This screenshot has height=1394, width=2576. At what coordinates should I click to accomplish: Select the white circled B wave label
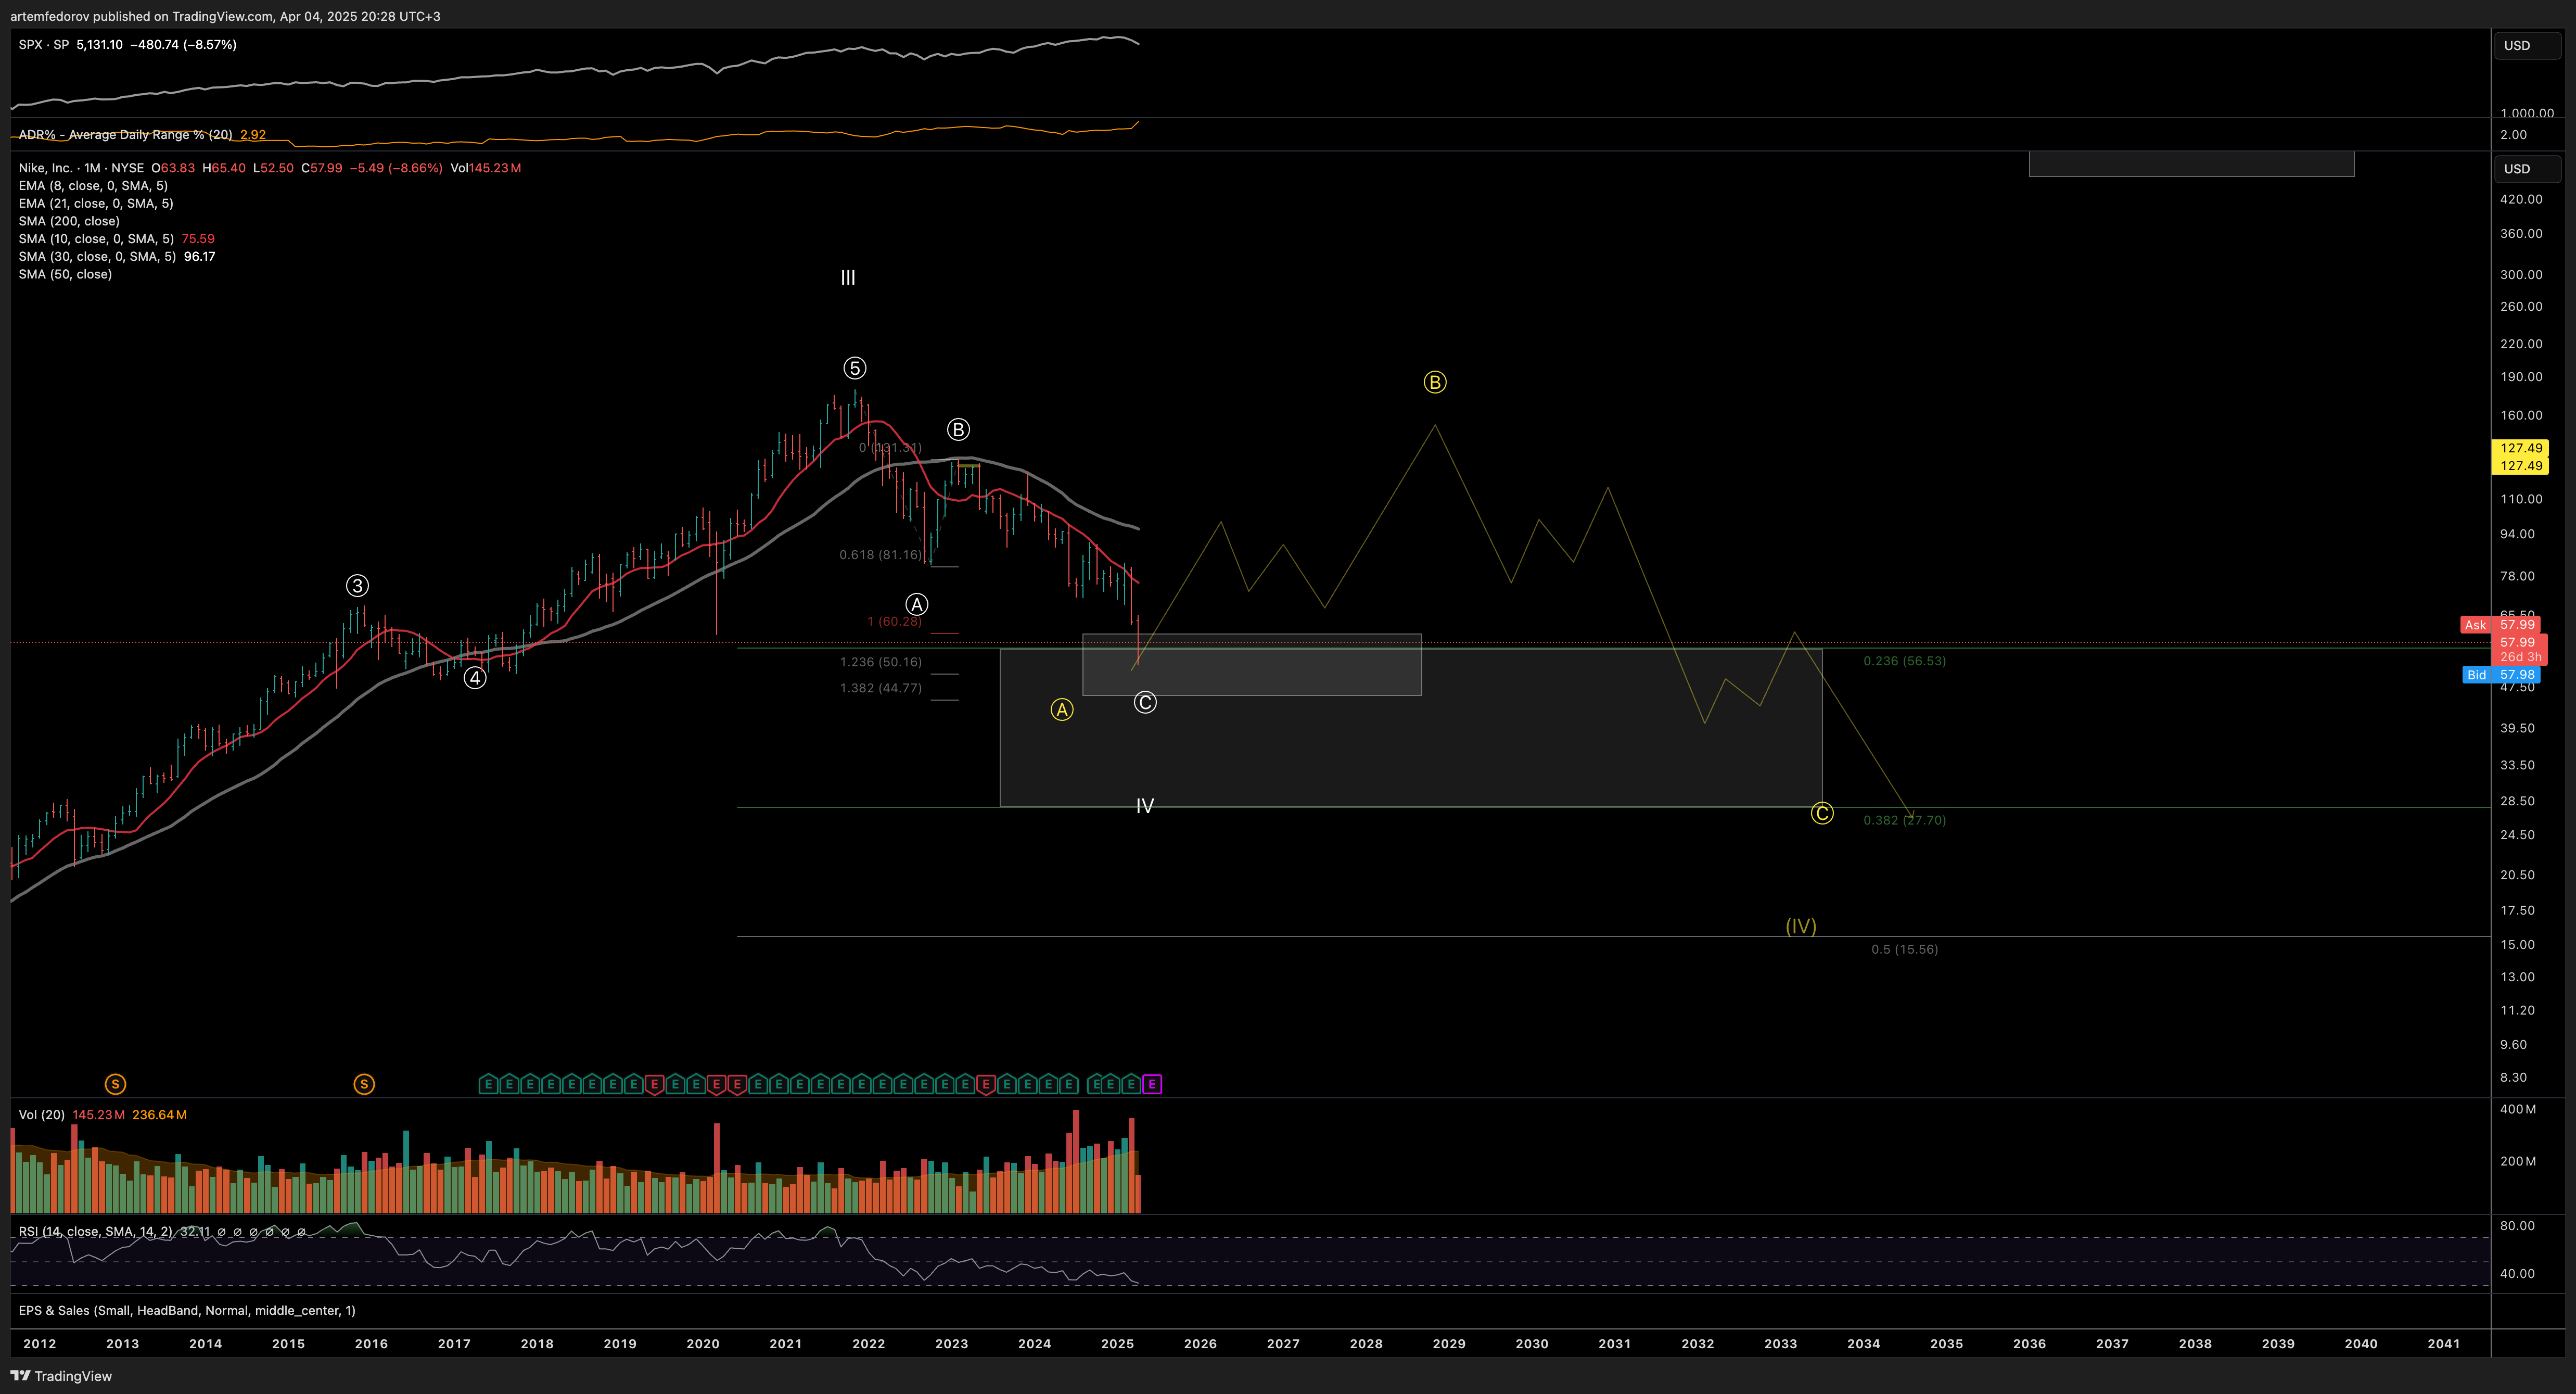click(958, 430)
